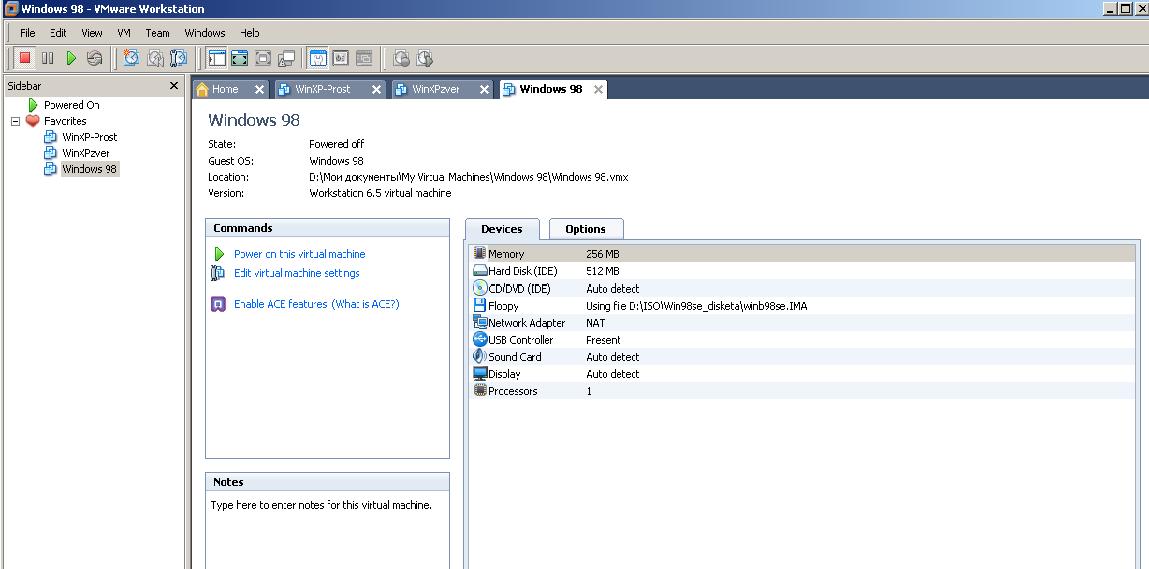Open the Team menu
The height and width of the screenshot is (569, 1149).
coord(157,33)
